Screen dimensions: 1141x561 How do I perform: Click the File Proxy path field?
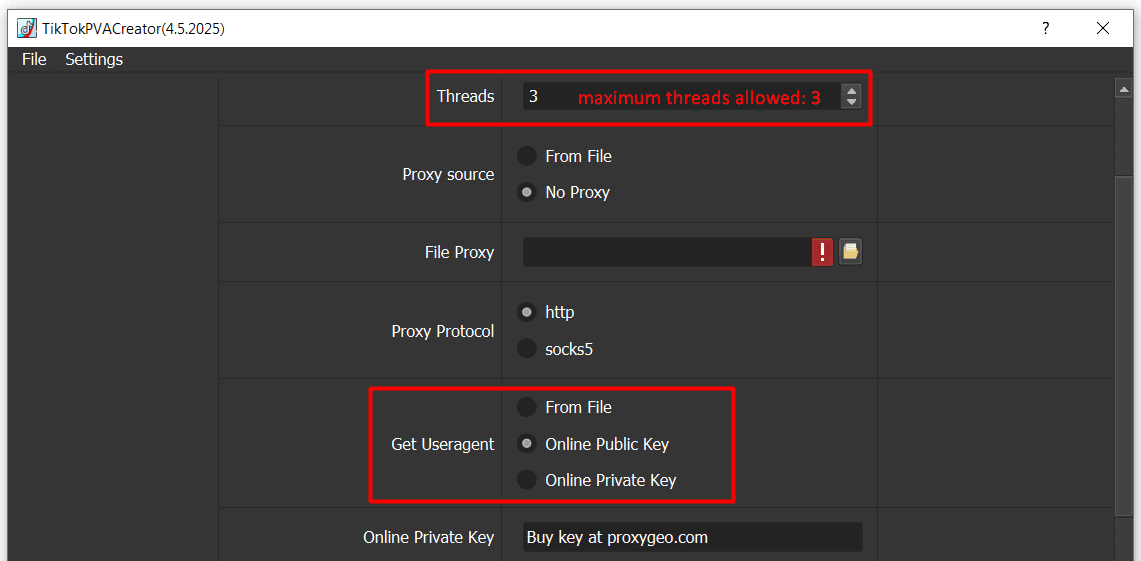667,252
